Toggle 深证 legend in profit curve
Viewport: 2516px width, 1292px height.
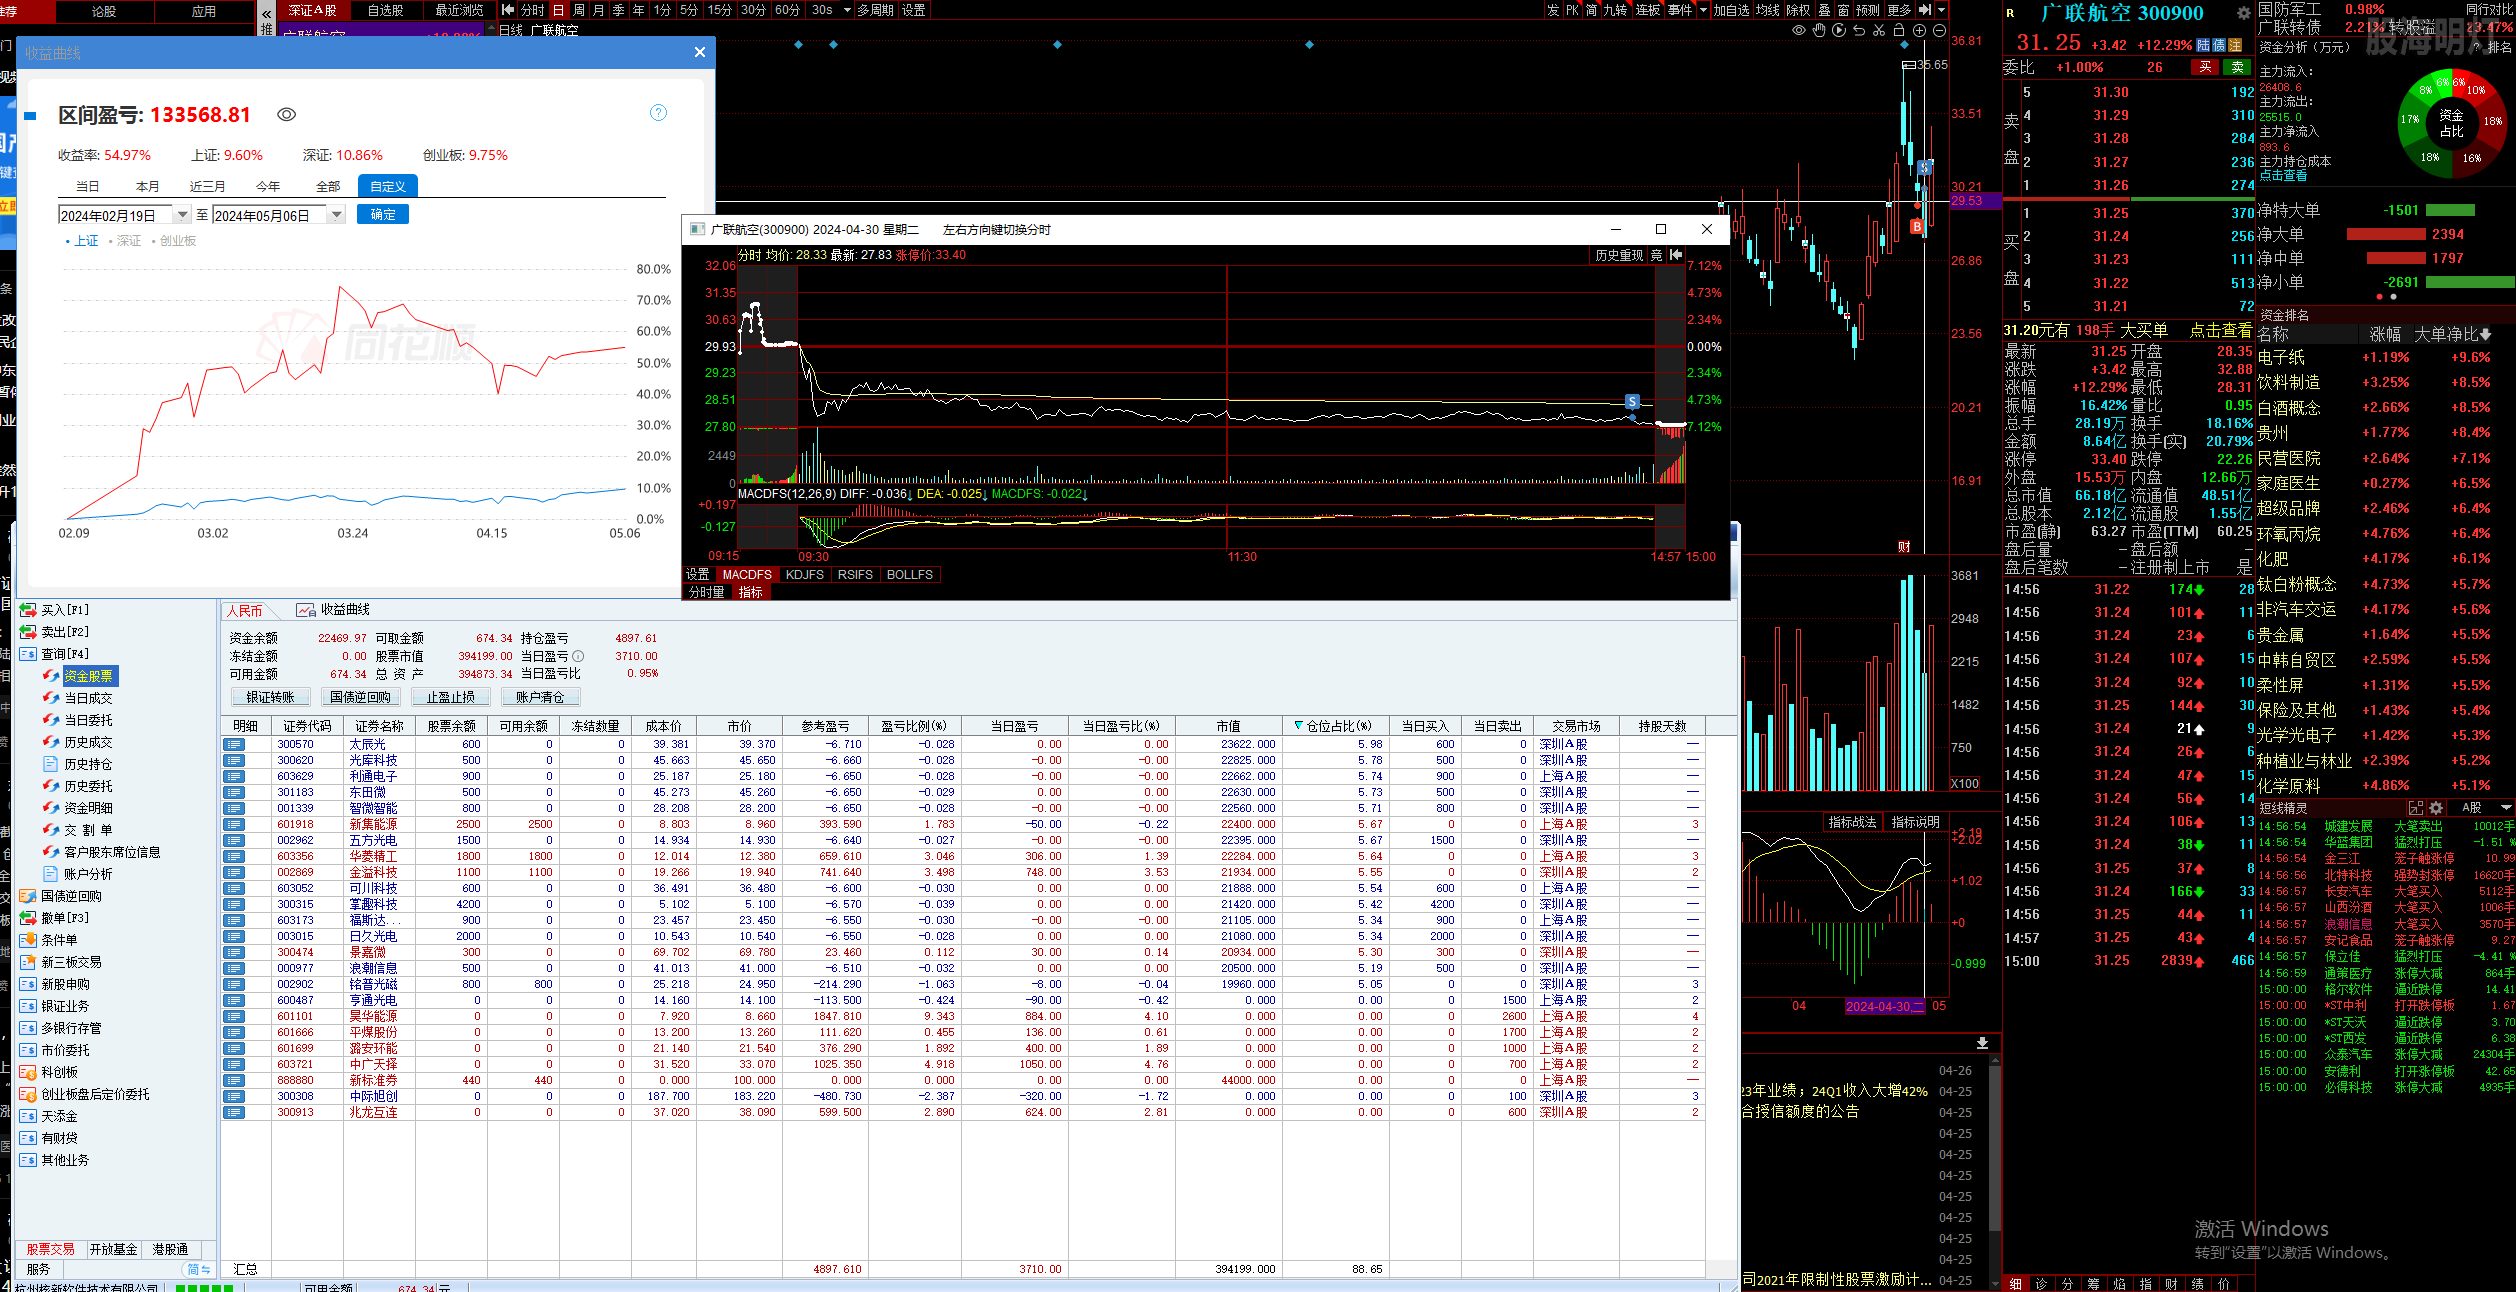pyautogui.click(x=124, y=241)
